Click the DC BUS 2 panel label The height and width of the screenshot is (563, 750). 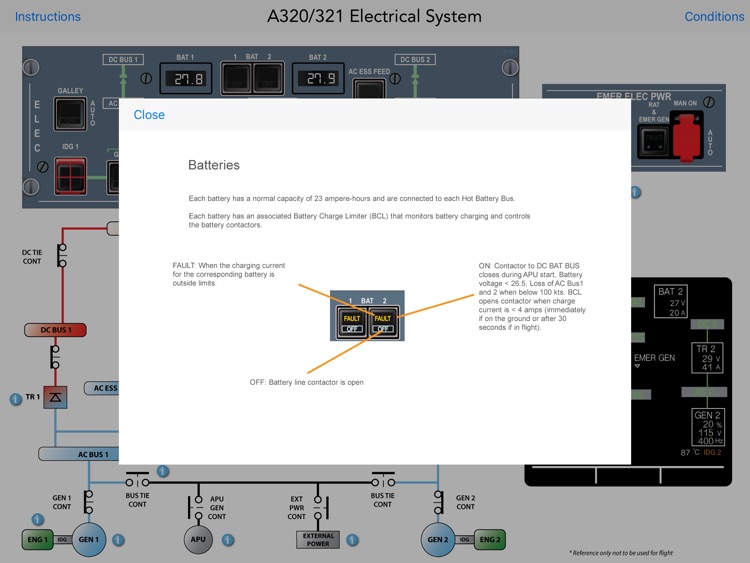(x=415, y=59)
